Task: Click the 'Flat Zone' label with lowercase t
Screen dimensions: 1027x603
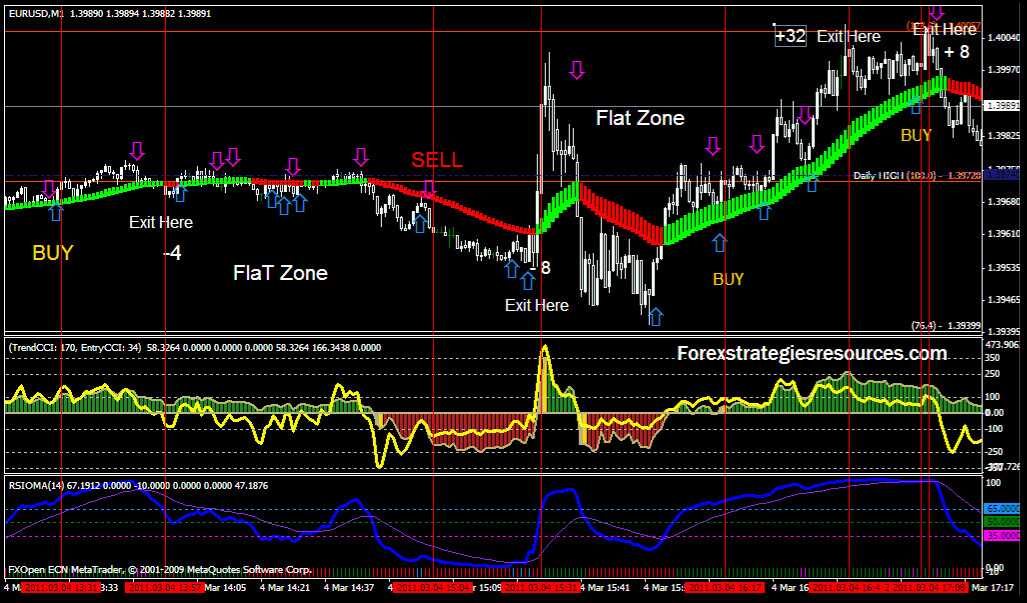Action: [640, 118]
